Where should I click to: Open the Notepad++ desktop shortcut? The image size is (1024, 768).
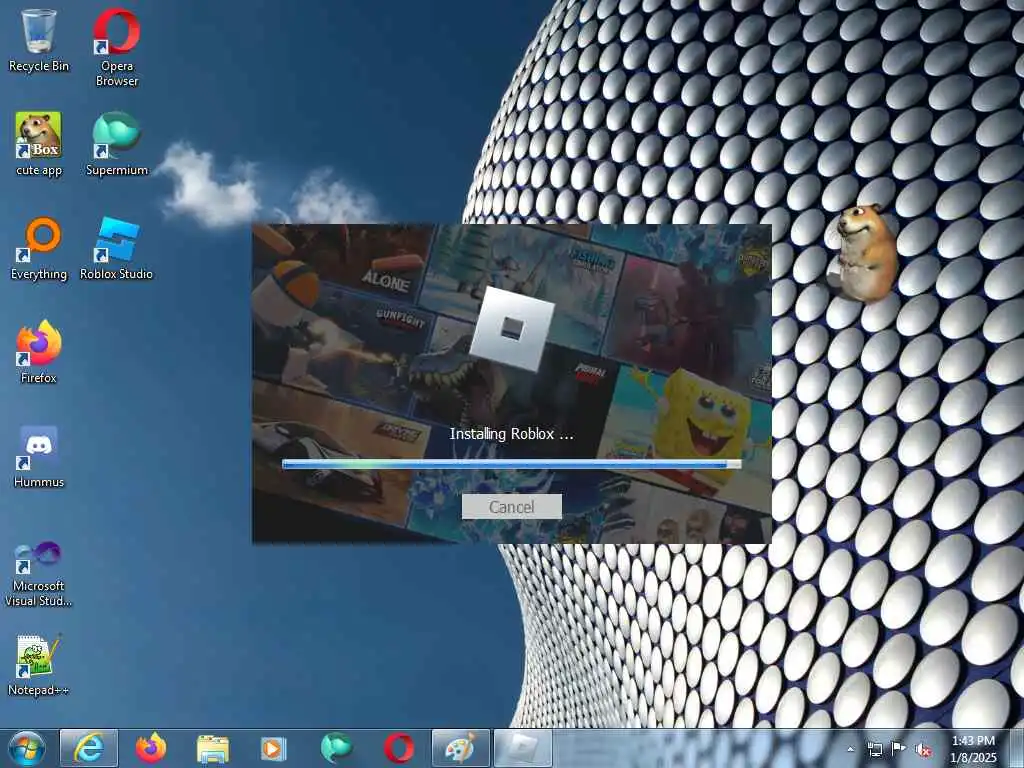coord(39,665)
